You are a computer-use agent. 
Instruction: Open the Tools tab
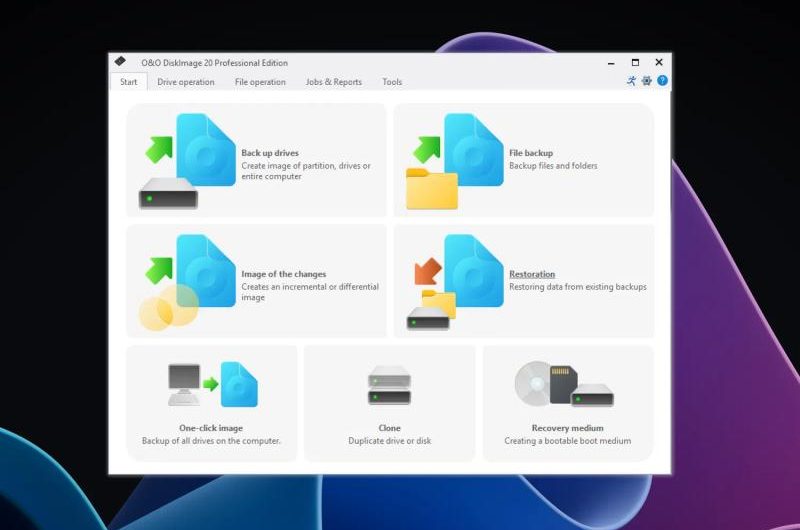(392, 82)
